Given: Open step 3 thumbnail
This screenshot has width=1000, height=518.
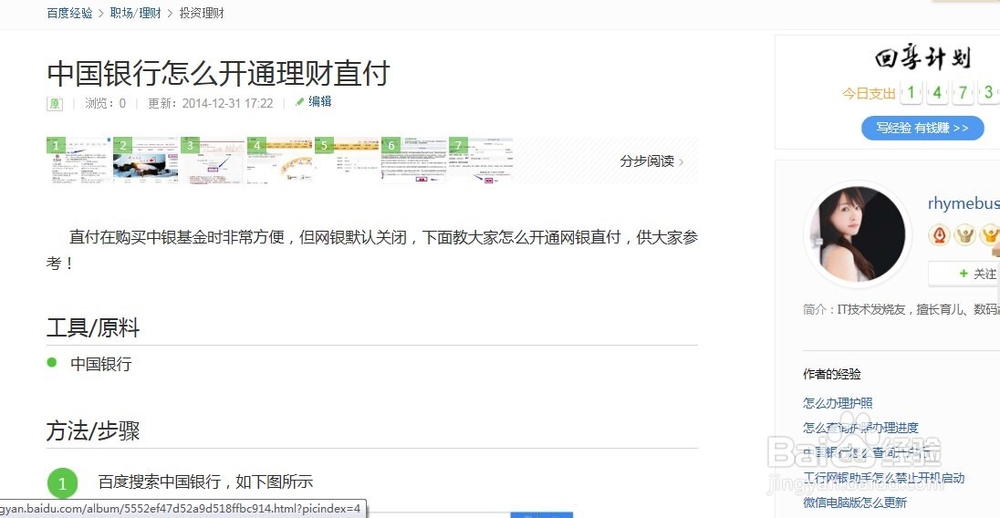Looking at the screenshot, I should pos(213,160).
